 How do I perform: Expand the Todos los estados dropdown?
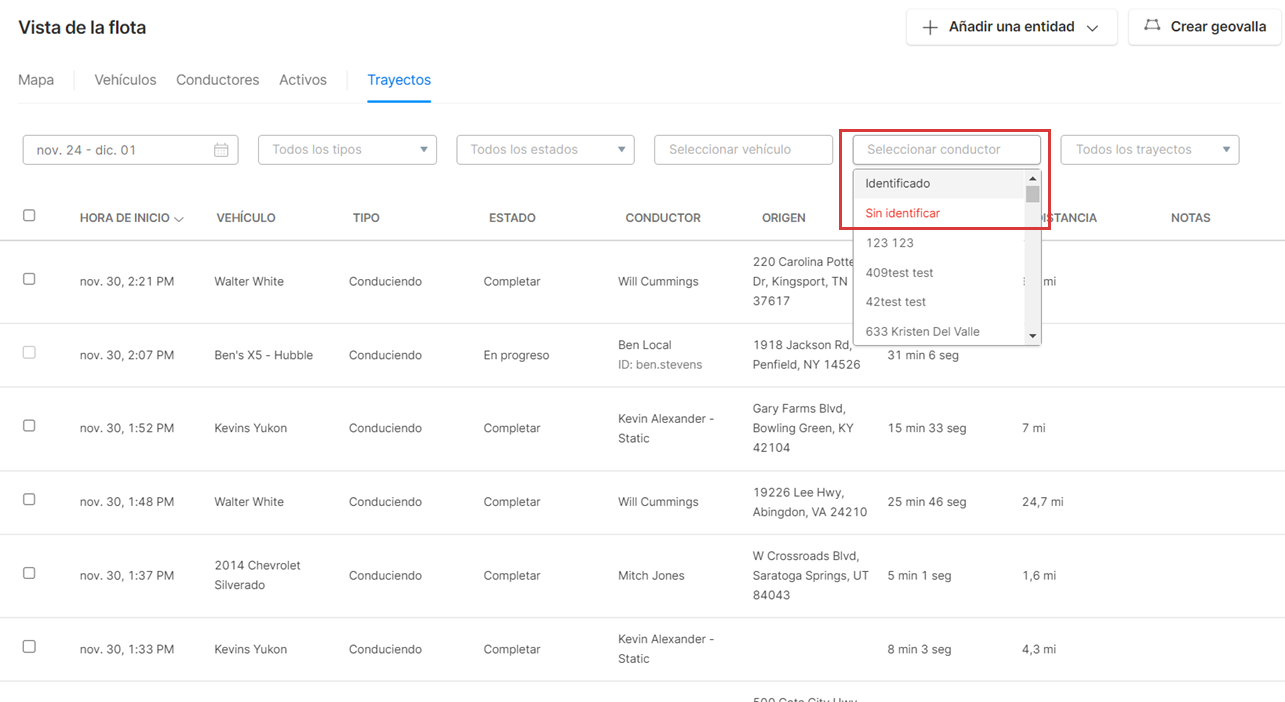tap(545, 150)
